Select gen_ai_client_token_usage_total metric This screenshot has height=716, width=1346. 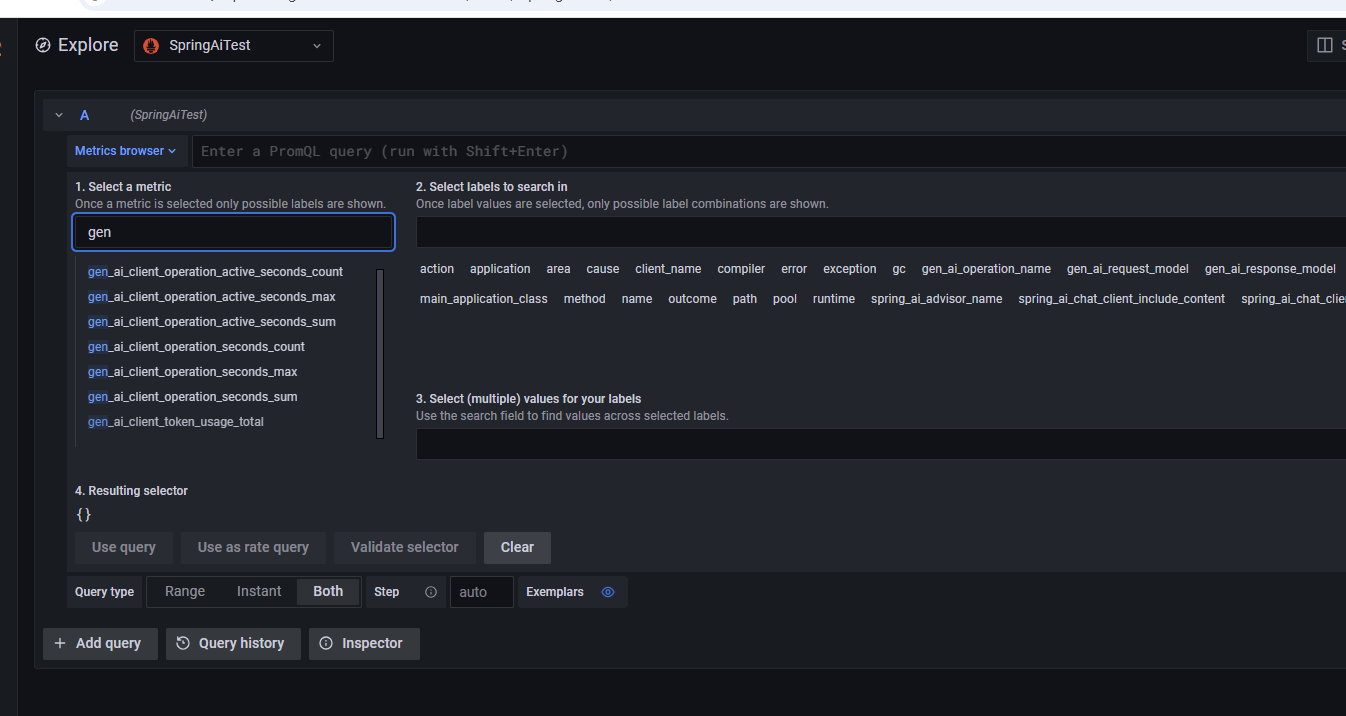click(x=176, y=422)
